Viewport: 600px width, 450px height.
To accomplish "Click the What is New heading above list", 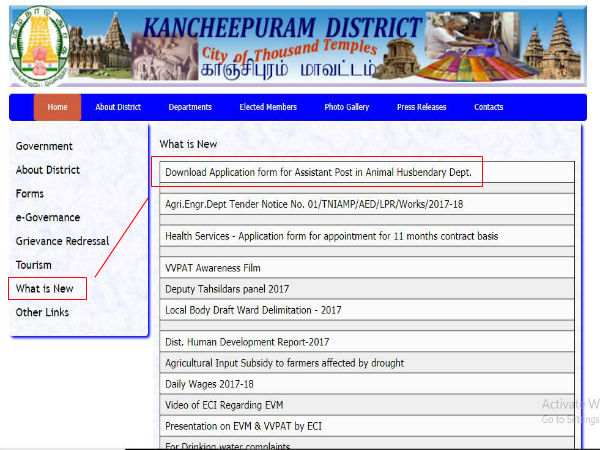I will pyautogui.click(x=188, y=144).
